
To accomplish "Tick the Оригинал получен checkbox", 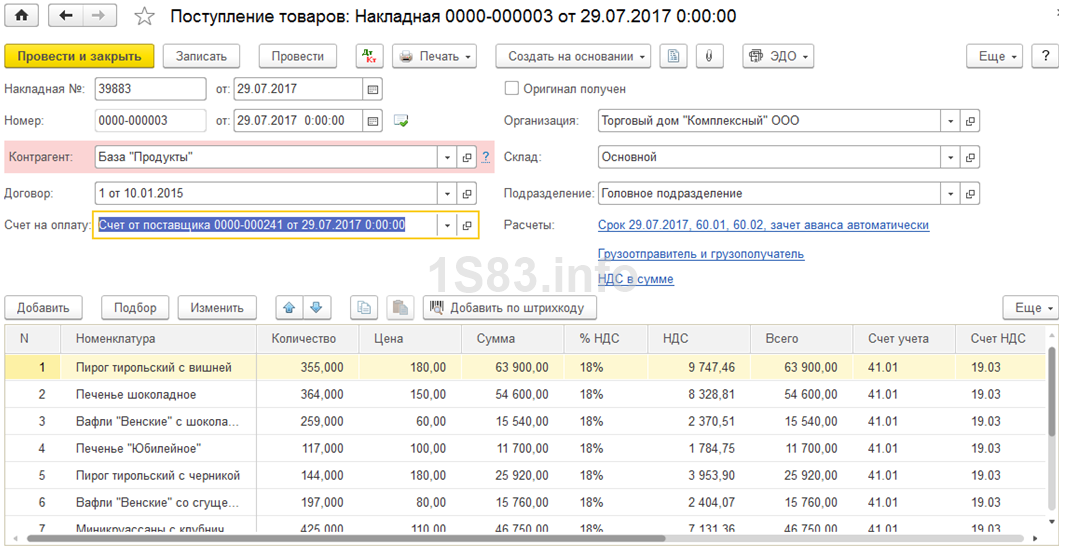I will coord(513,89).
